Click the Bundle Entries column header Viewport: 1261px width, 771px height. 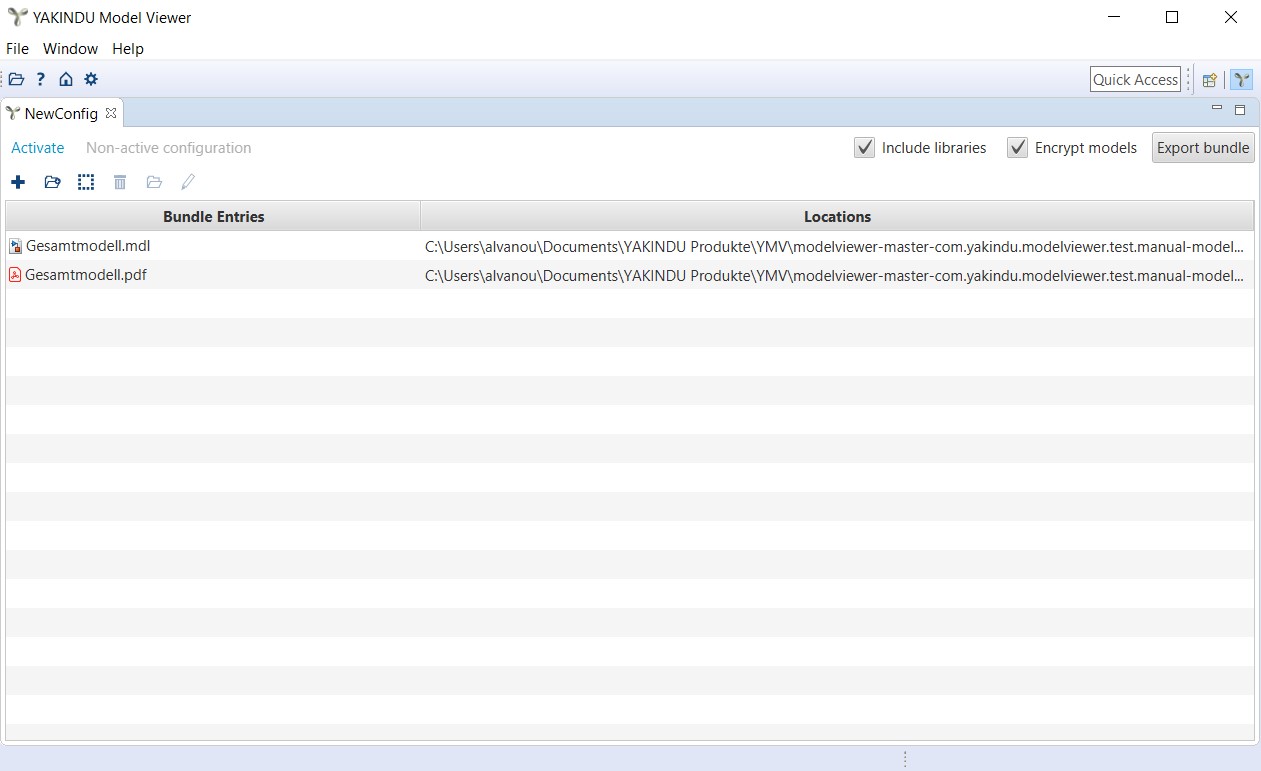pos(213,216)
